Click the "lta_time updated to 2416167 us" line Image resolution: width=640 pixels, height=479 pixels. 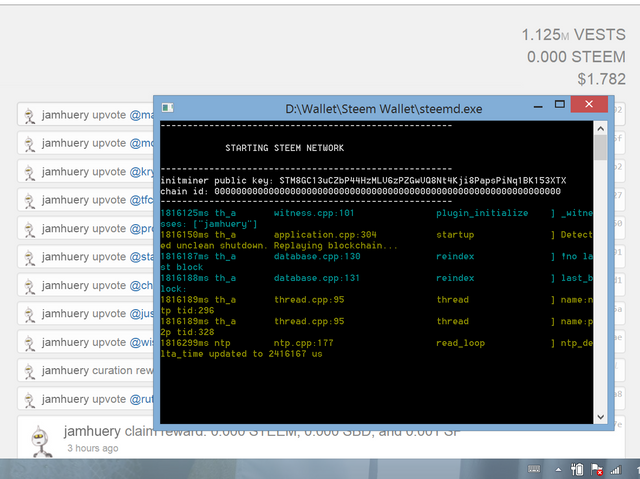(x=241, y=354)
